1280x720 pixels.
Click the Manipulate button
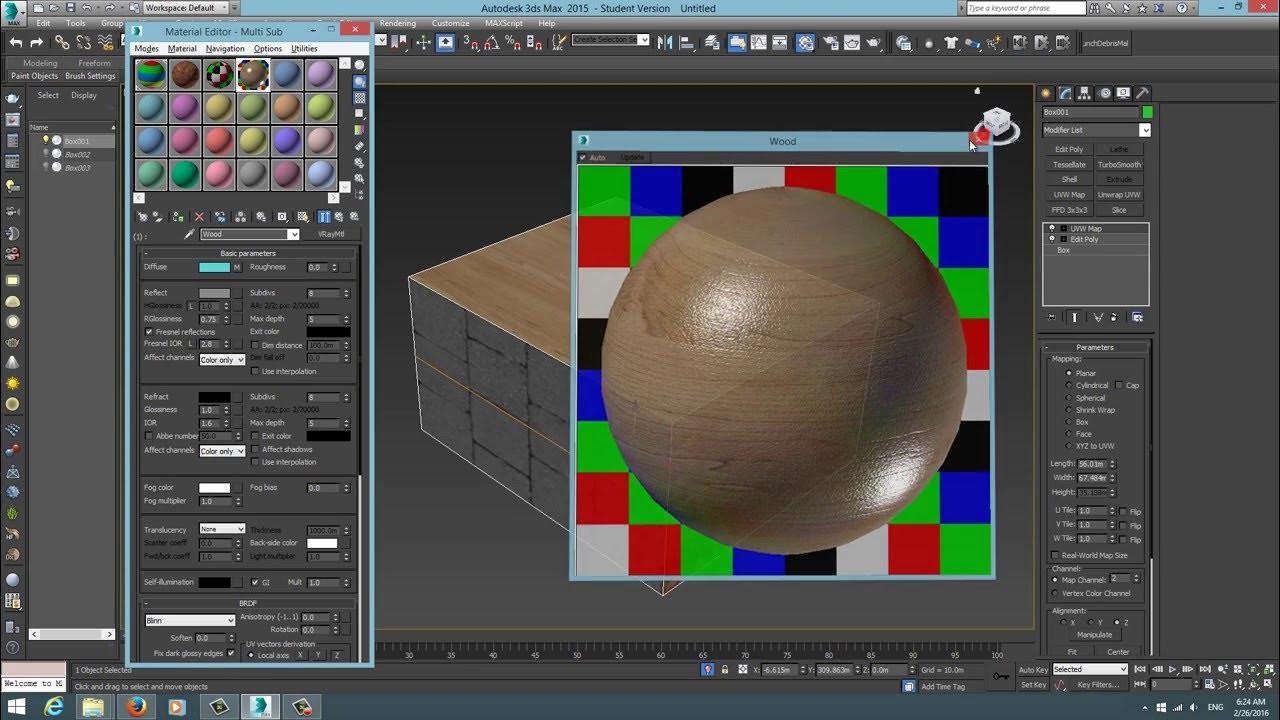tap(1094, 634)
